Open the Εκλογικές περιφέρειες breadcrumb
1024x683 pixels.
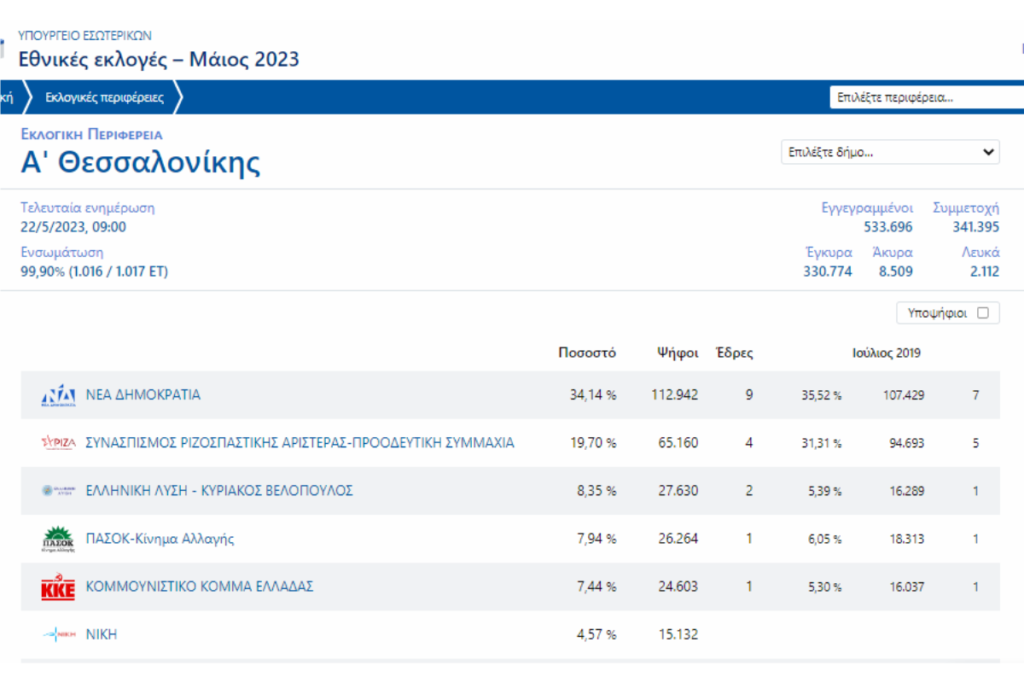(101, 98)
